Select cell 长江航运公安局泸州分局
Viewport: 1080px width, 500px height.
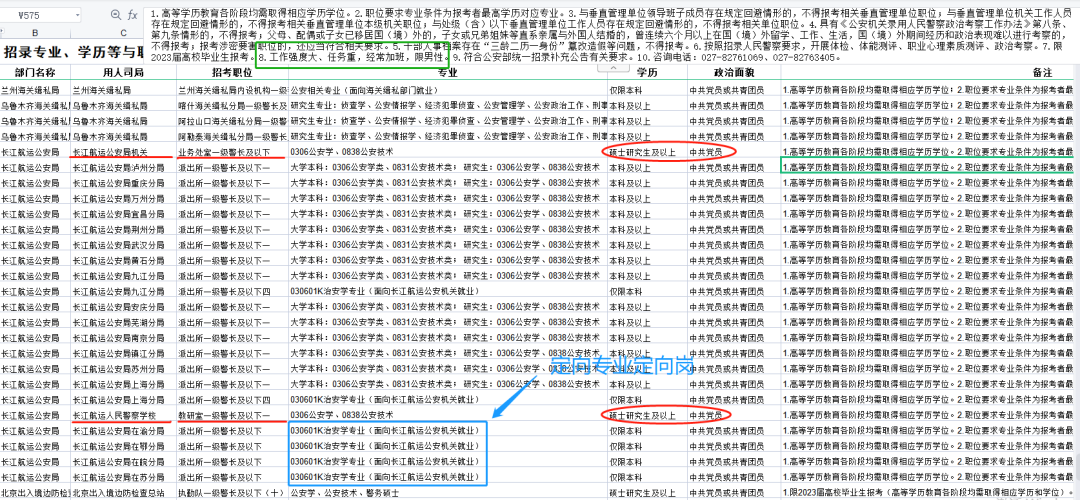123,167
